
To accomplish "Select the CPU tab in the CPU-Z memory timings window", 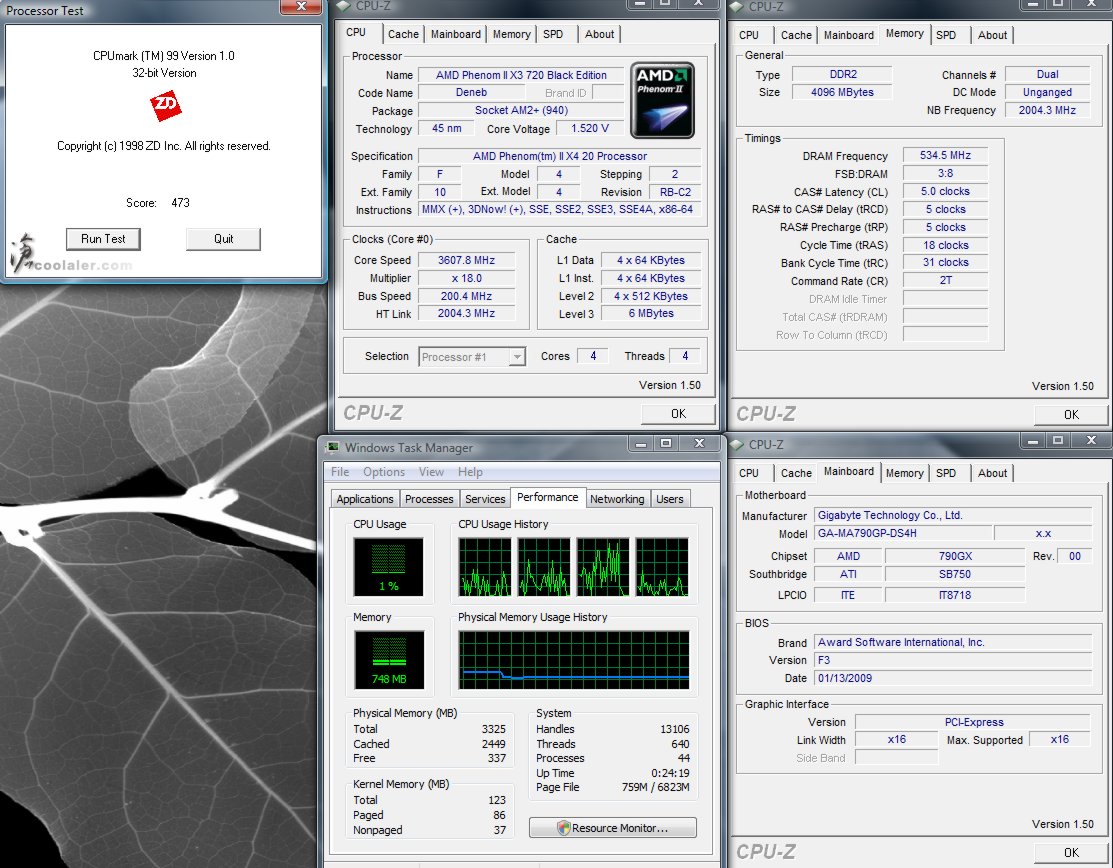I will (749, 35).
